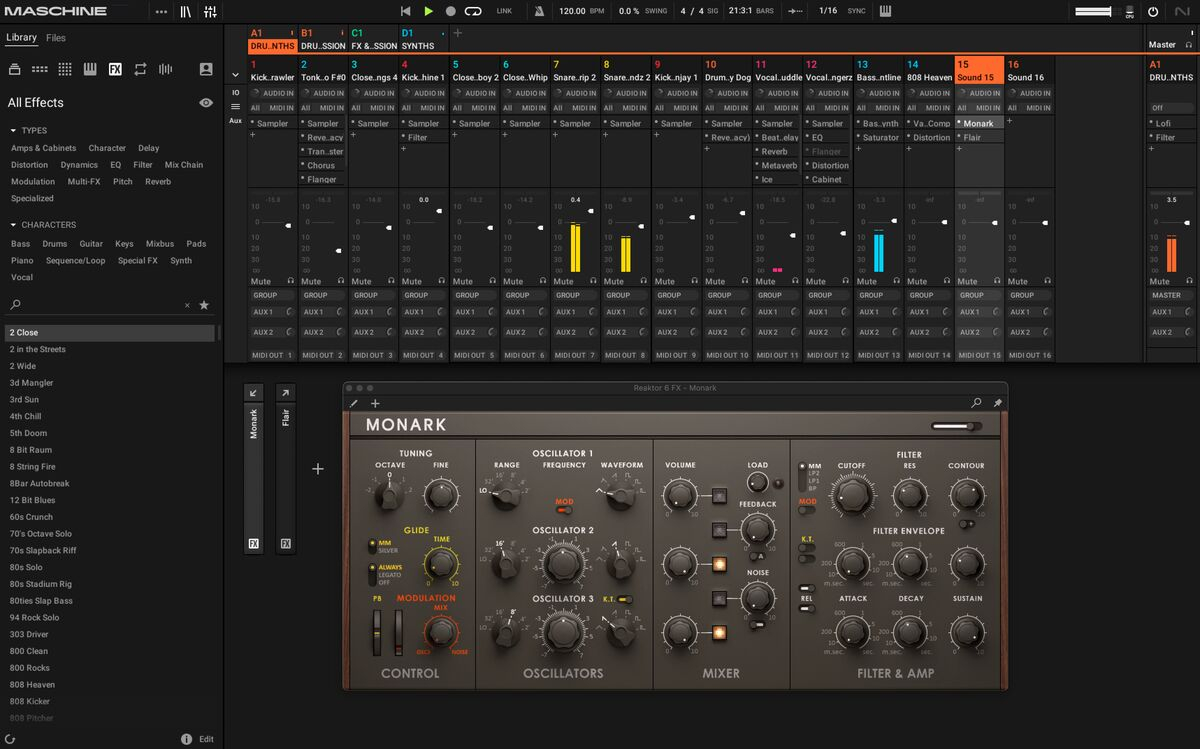Click the FX effects browser icon
The height and width of the screenshot is (749, 1200).
pos(115,69)
